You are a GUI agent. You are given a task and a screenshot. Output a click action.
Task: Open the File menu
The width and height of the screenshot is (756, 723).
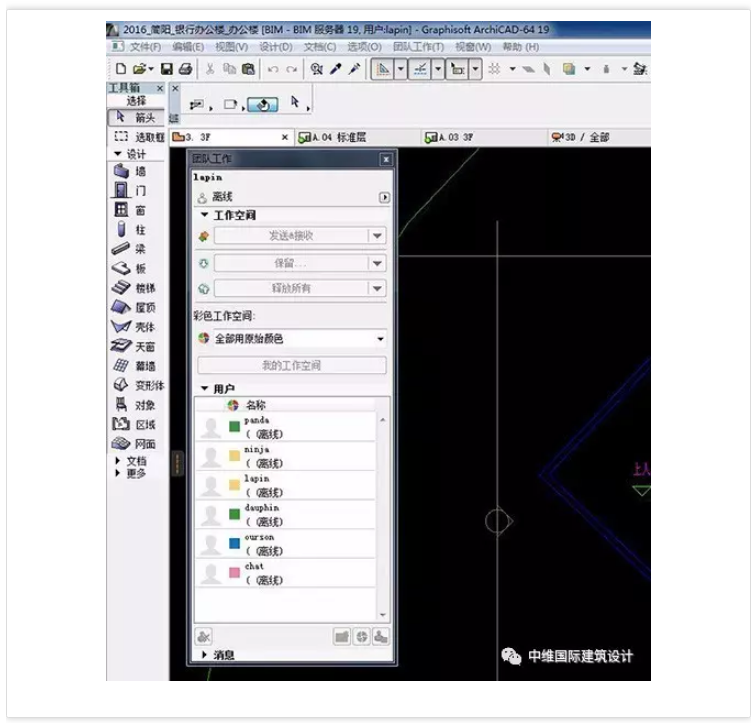[145, 47]
